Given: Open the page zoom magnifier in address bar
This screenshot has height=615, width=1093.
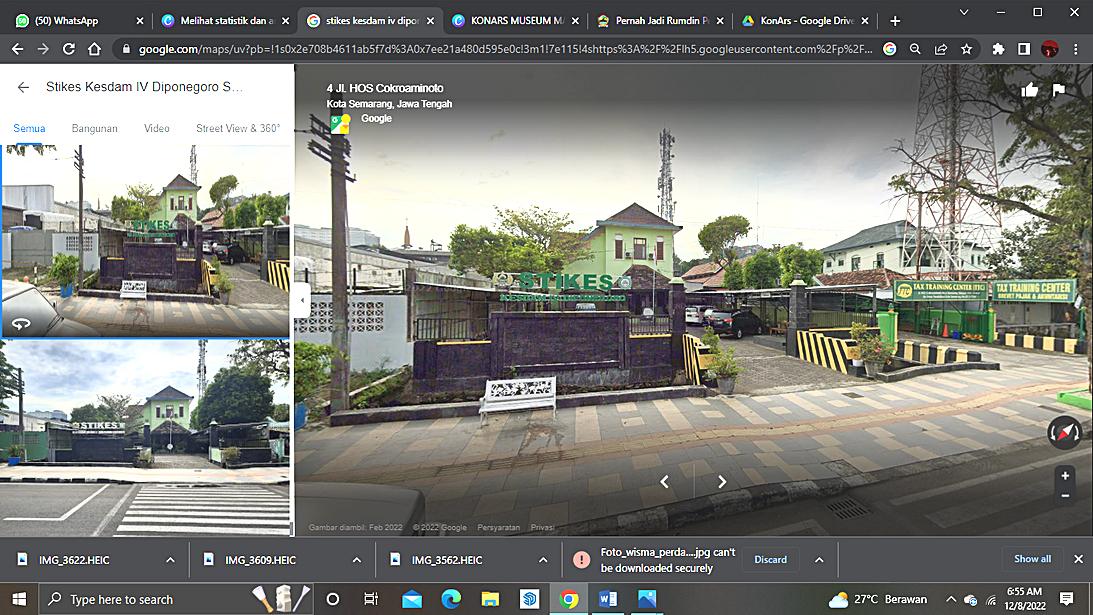Looking at the screenshot, I should click(915, 49).
